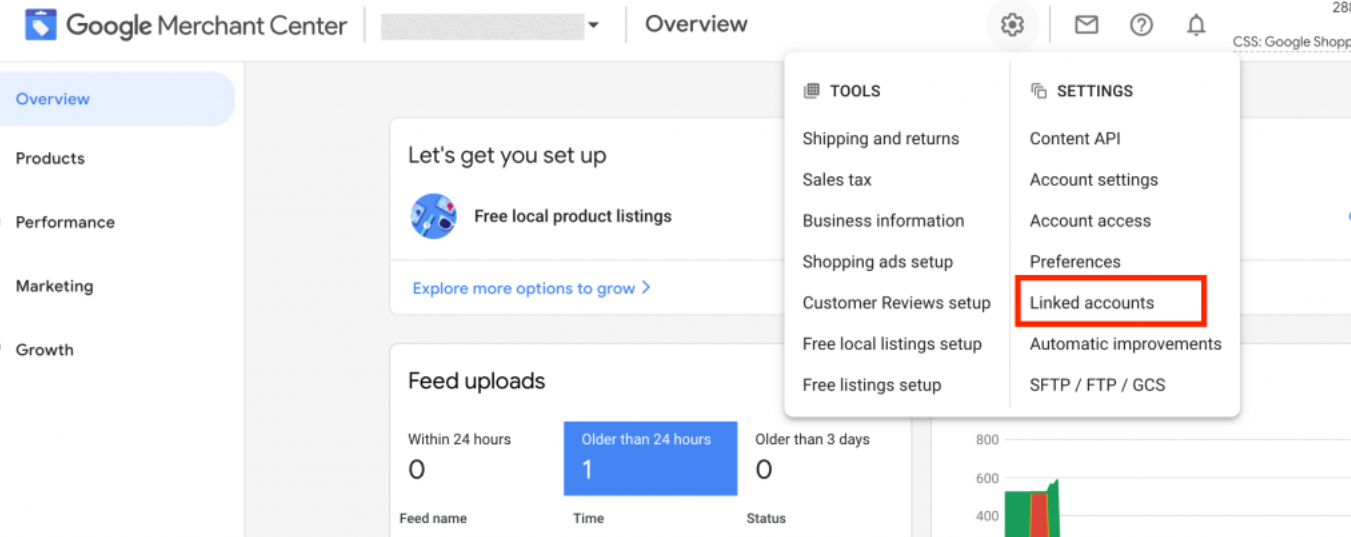Screen dimensions: 1351x537
Task: Click the Status column header
Action: (766, 518)
